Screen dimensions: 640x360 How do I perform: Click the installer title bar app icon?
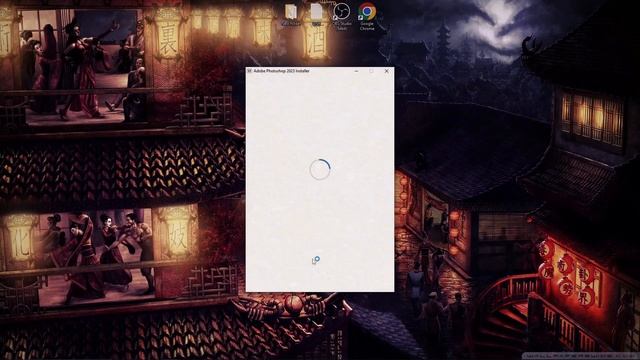pos(249,71)
